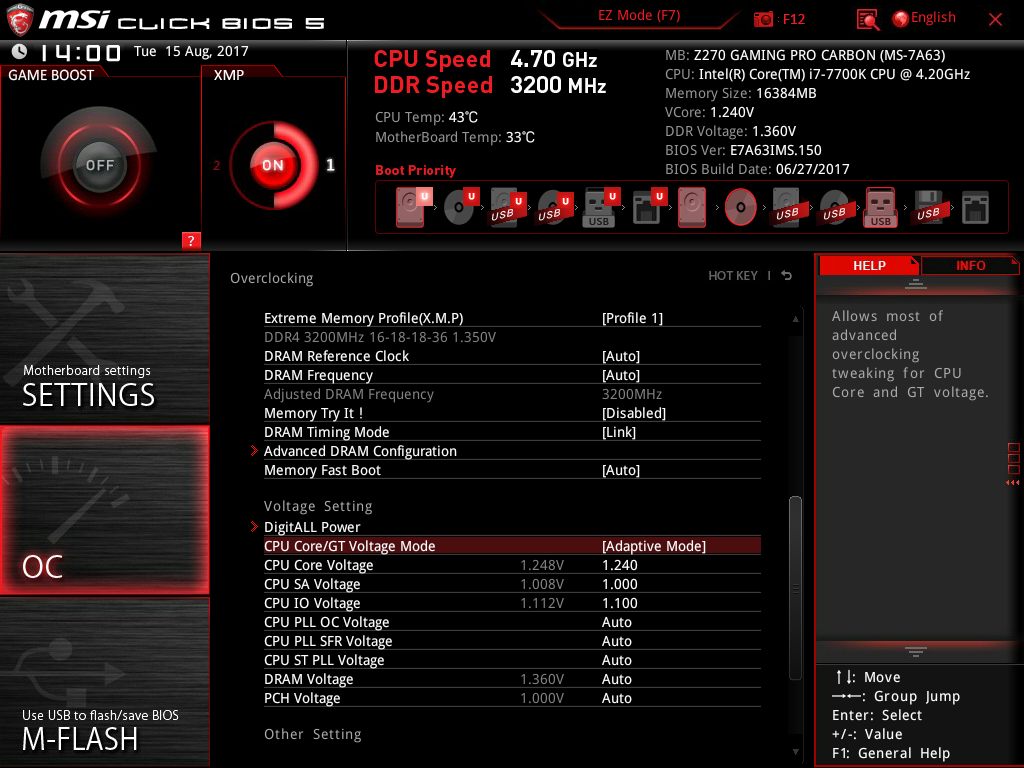Select PCH Voltage Auto value
This screenshot has width=1024, height=768.
click(616, 697)
